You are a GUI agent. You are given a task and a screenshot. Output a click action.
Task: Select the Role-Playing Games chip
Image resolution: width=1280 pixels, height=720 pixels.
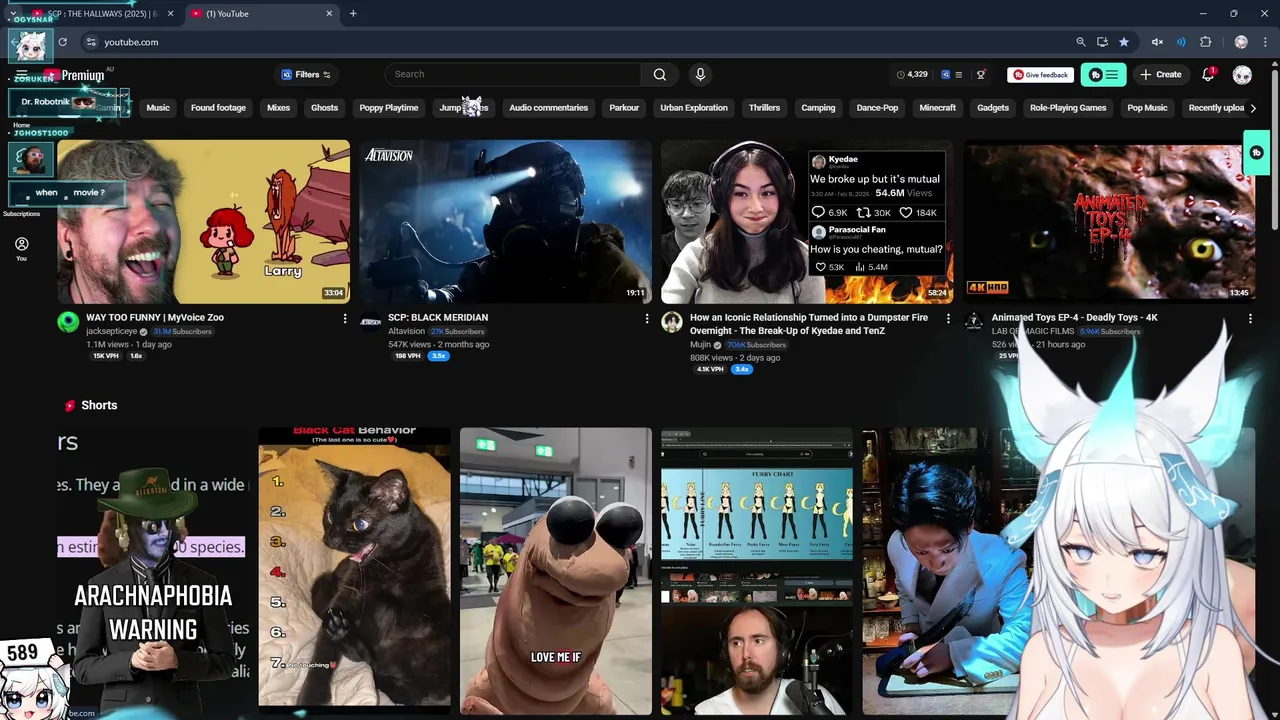click(x=1068, y=107)
